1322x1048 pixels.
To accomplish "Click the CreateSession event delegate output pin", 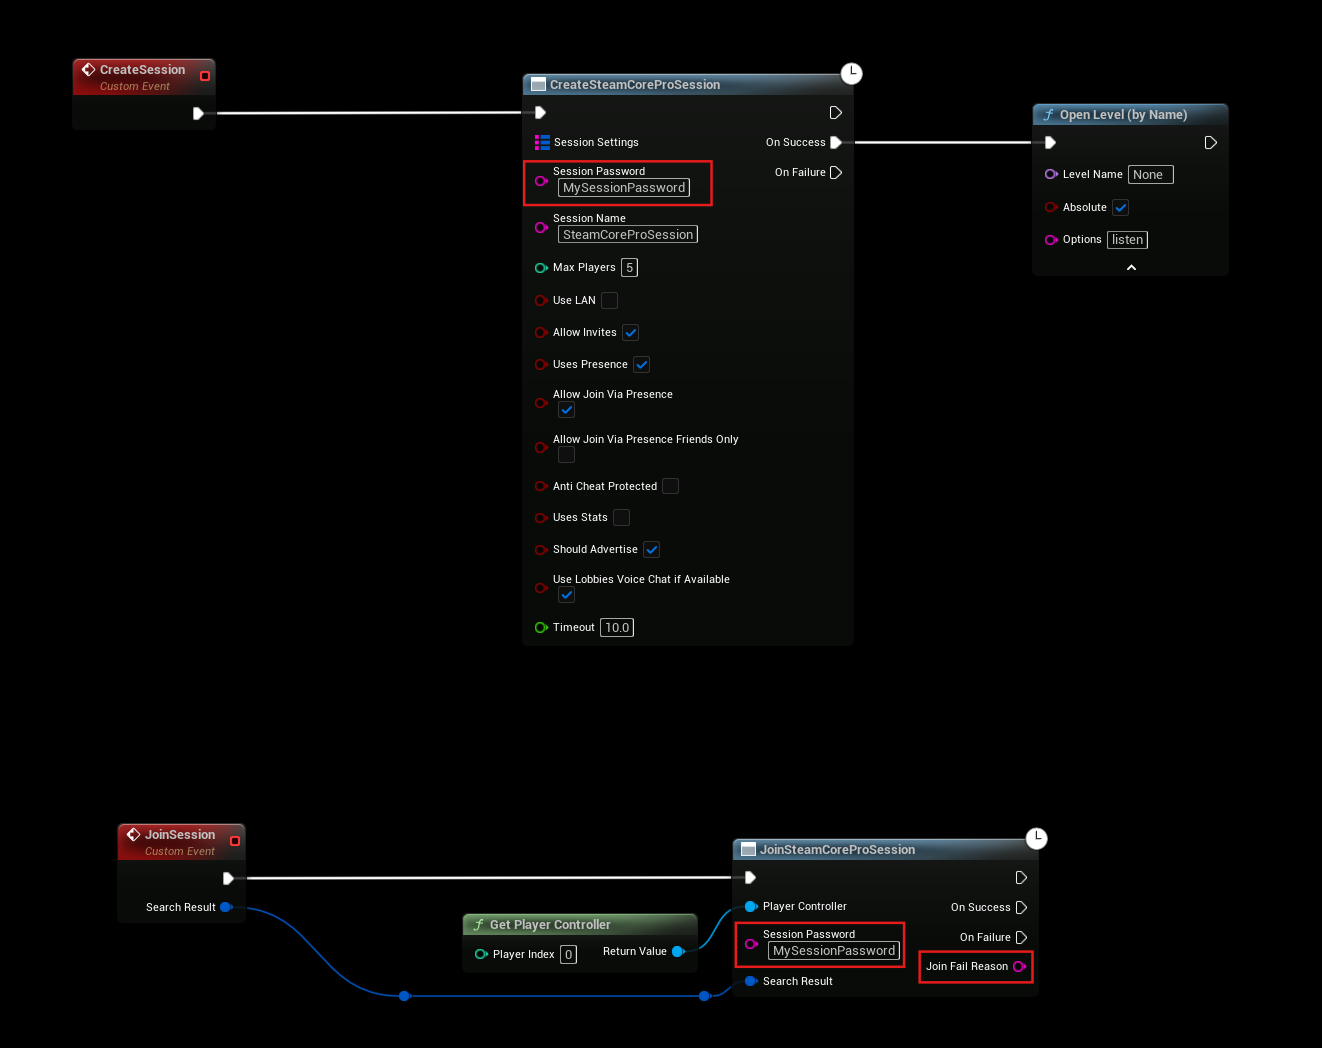I will [x=205, y=76].
